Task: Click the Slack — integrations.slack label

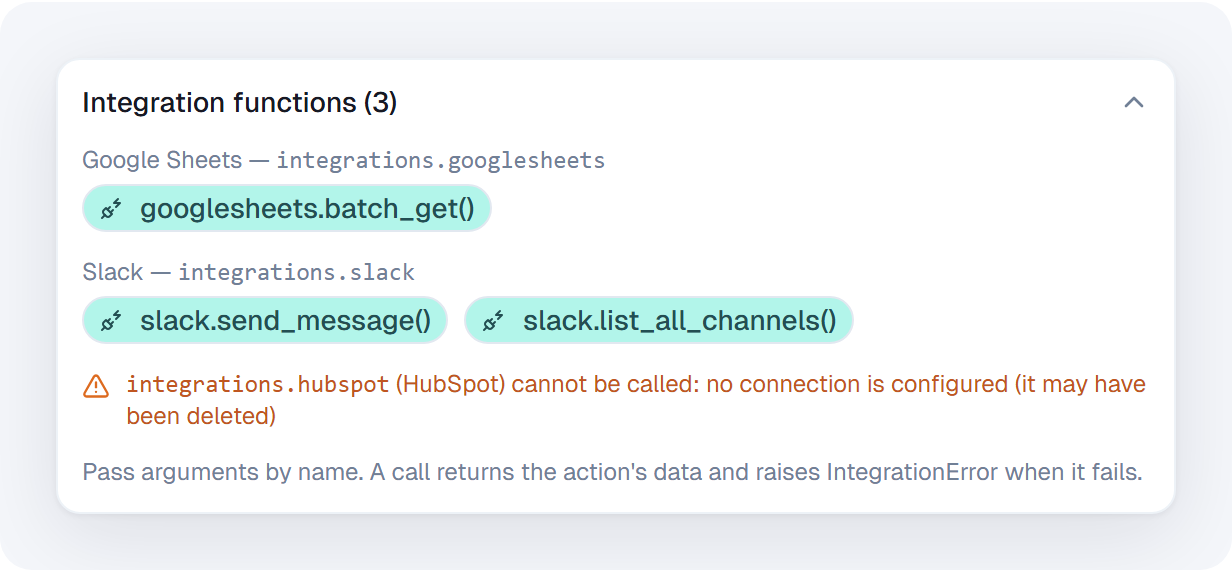Action: point(248,272)
